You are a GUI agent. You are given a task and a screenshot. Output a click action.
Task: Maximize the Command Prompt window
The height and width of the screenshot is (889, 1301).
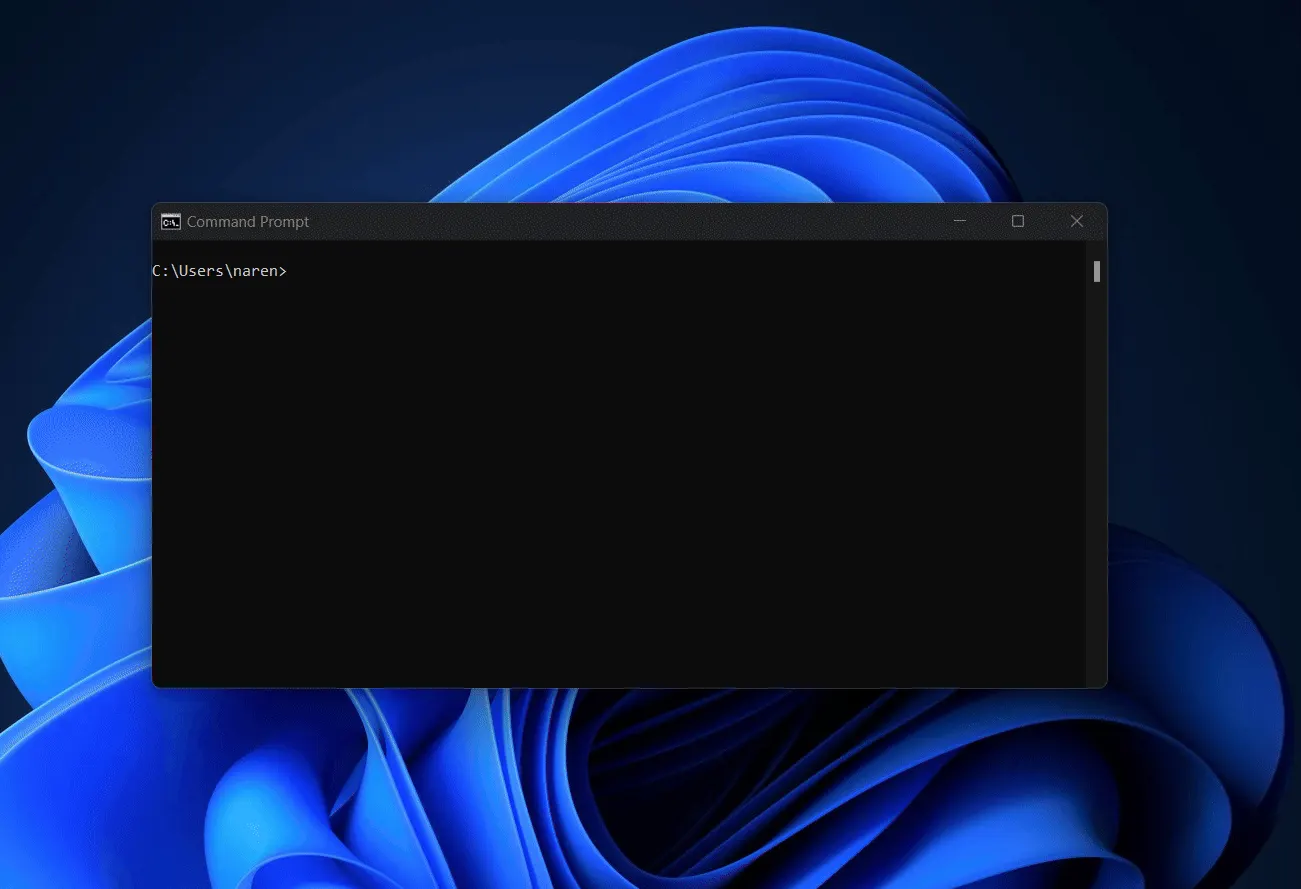1018,221
